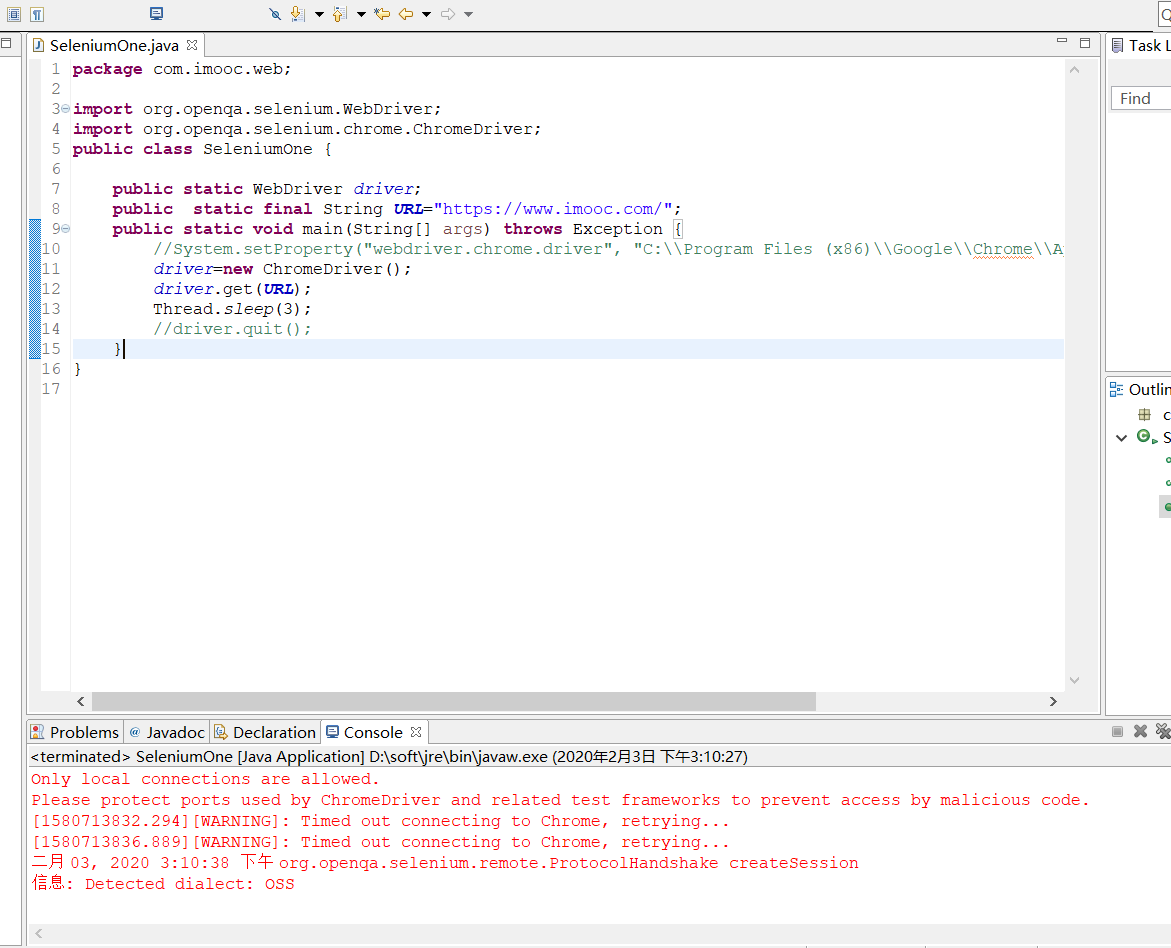Go to previous annotation
The image size is (1171, 948).
[340, 14]
